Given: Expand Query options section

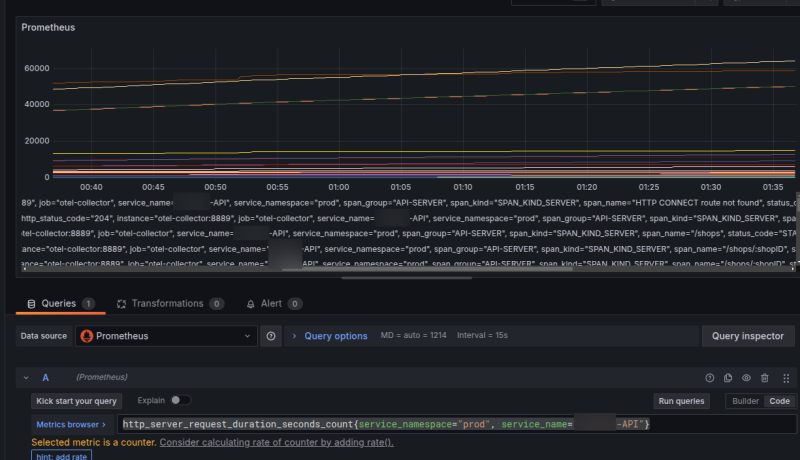Looking at the screenshot, I should point(335,336).
